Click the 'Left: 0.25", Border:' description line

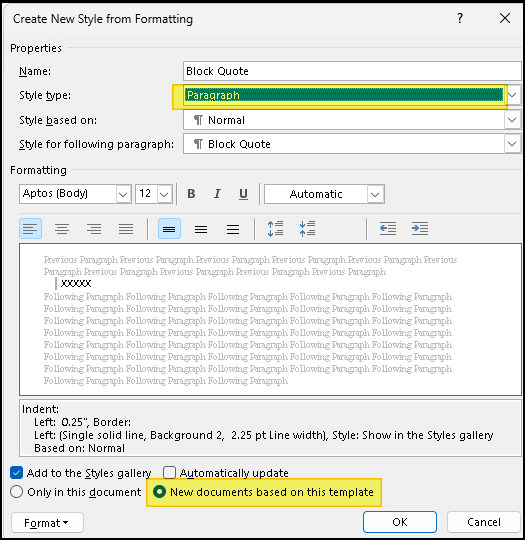(82, 422)
